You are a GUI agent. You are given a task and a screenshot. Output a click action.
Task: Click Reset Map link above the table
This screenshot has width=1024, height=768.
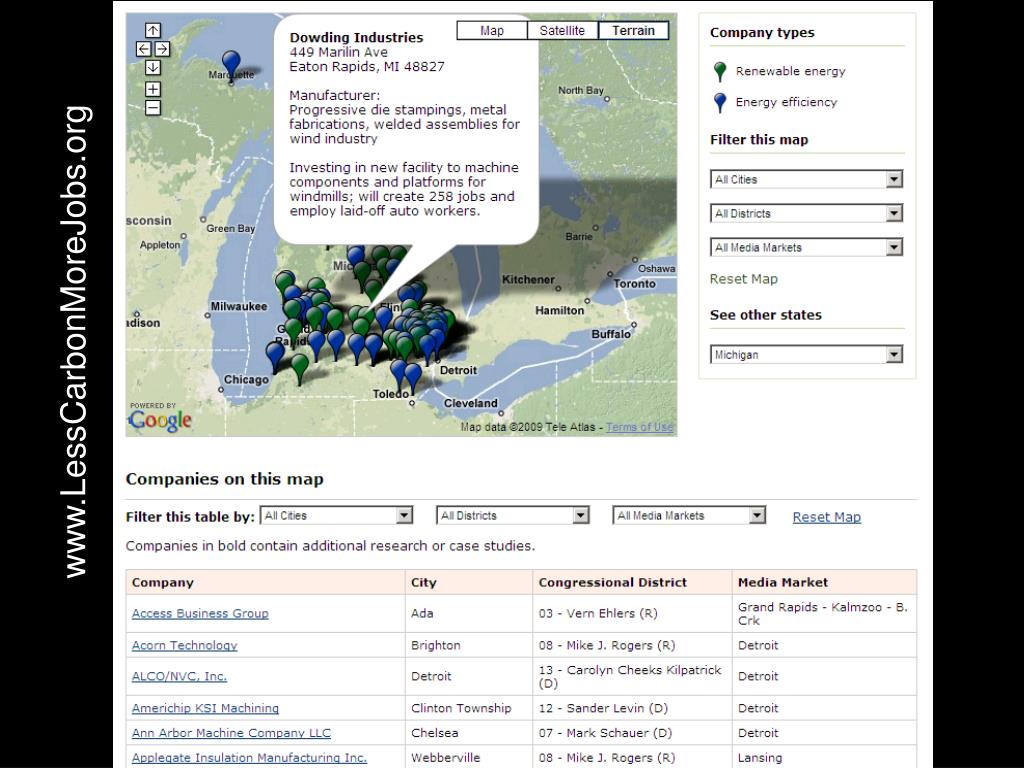click(x=827, y=517)
